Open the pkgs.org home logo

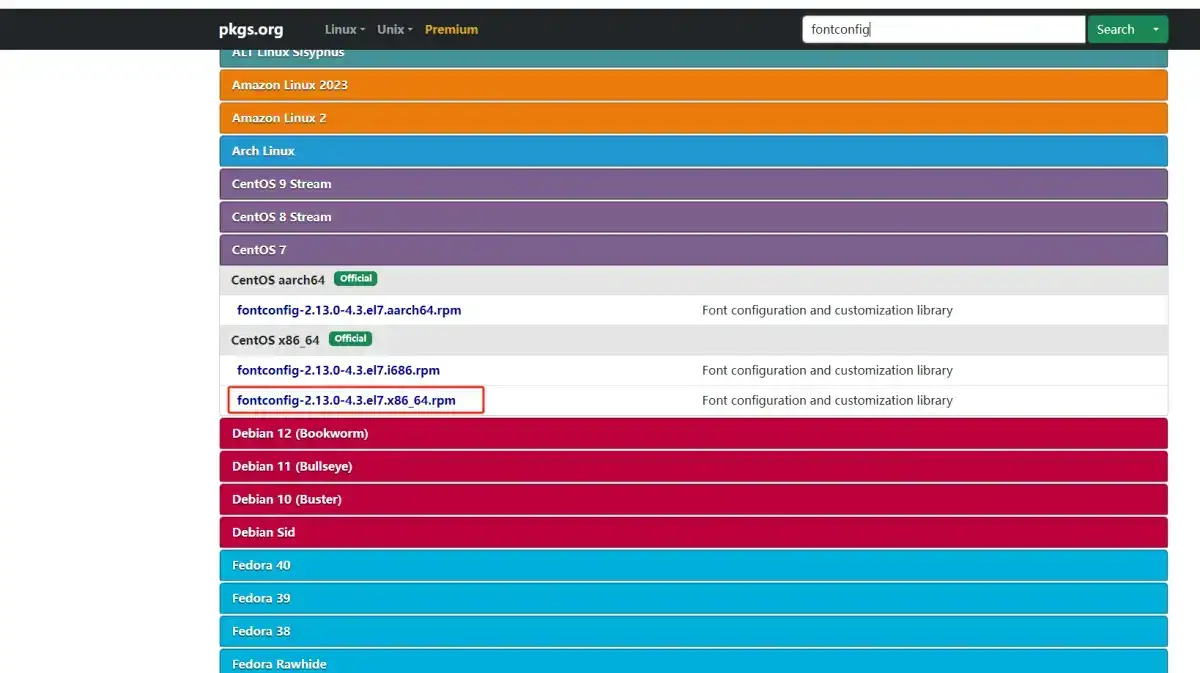[x=250, y=29]
